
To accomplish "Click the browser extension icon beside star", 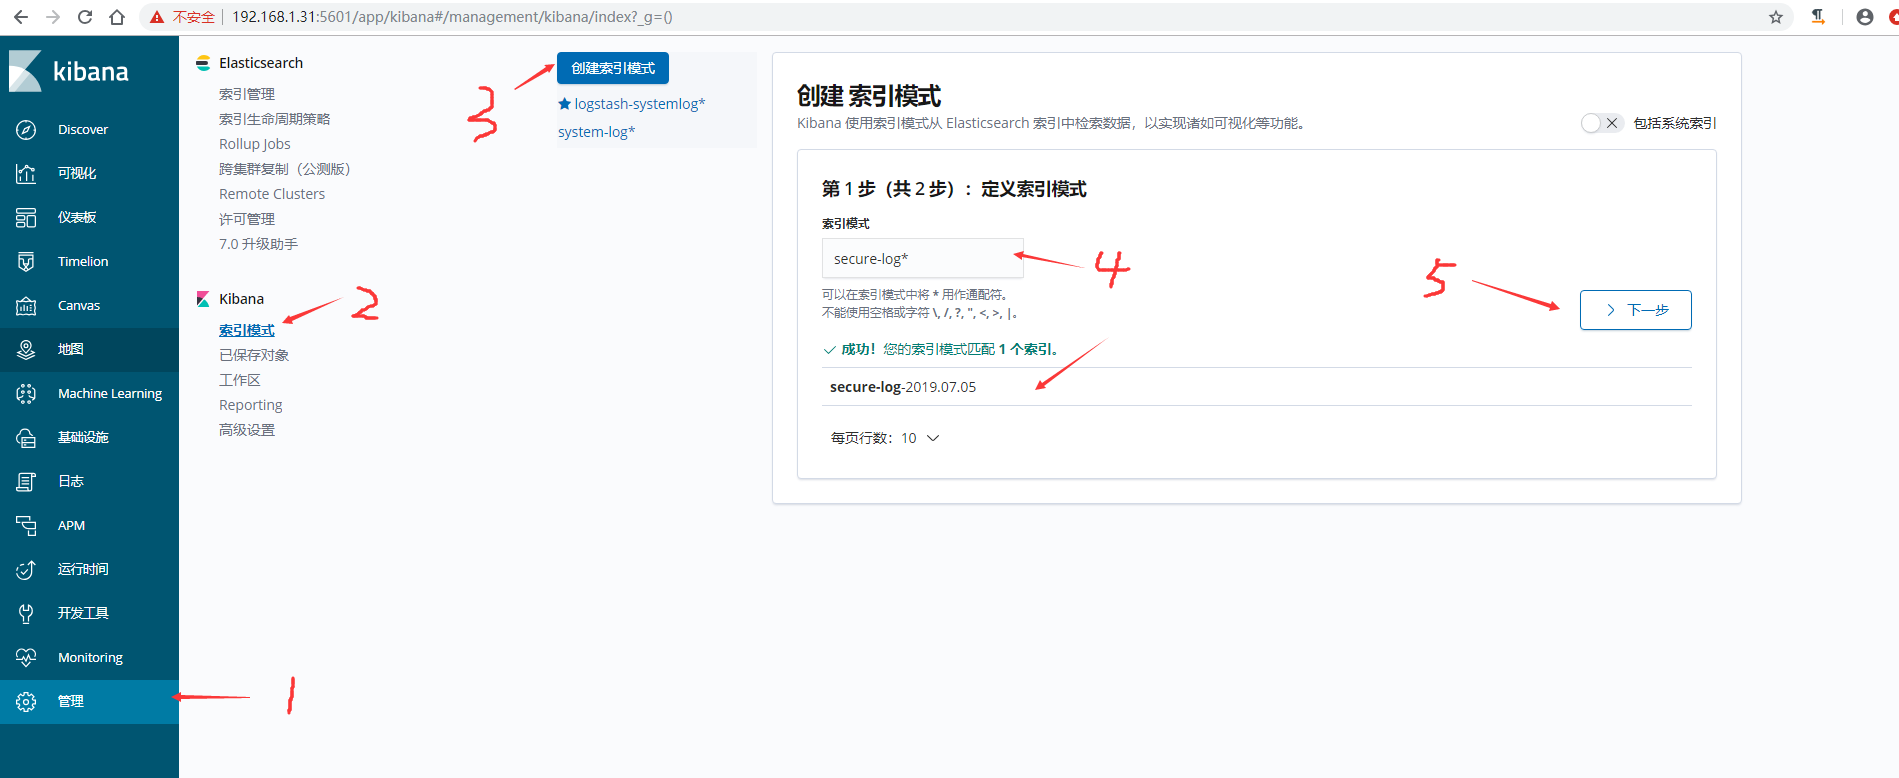I will (x=1818, y=17).
